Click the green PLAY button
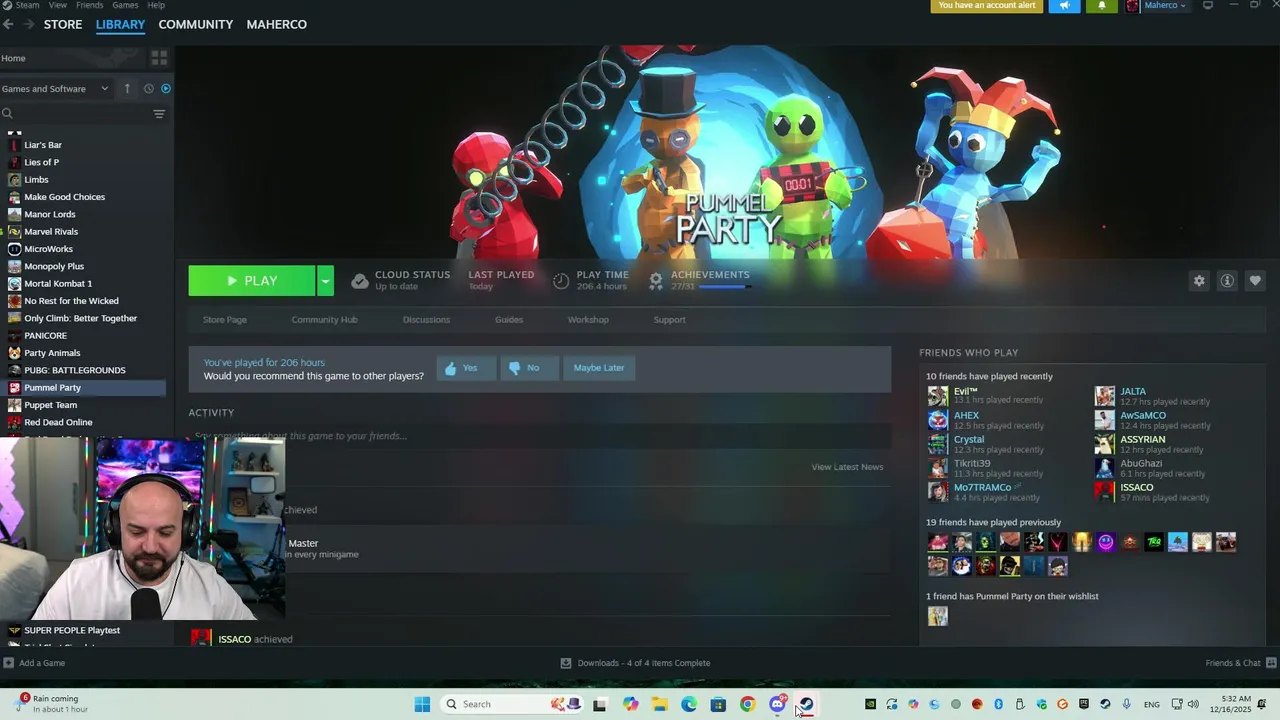This screenshot has width=1280, height=720. coord(252,281)
